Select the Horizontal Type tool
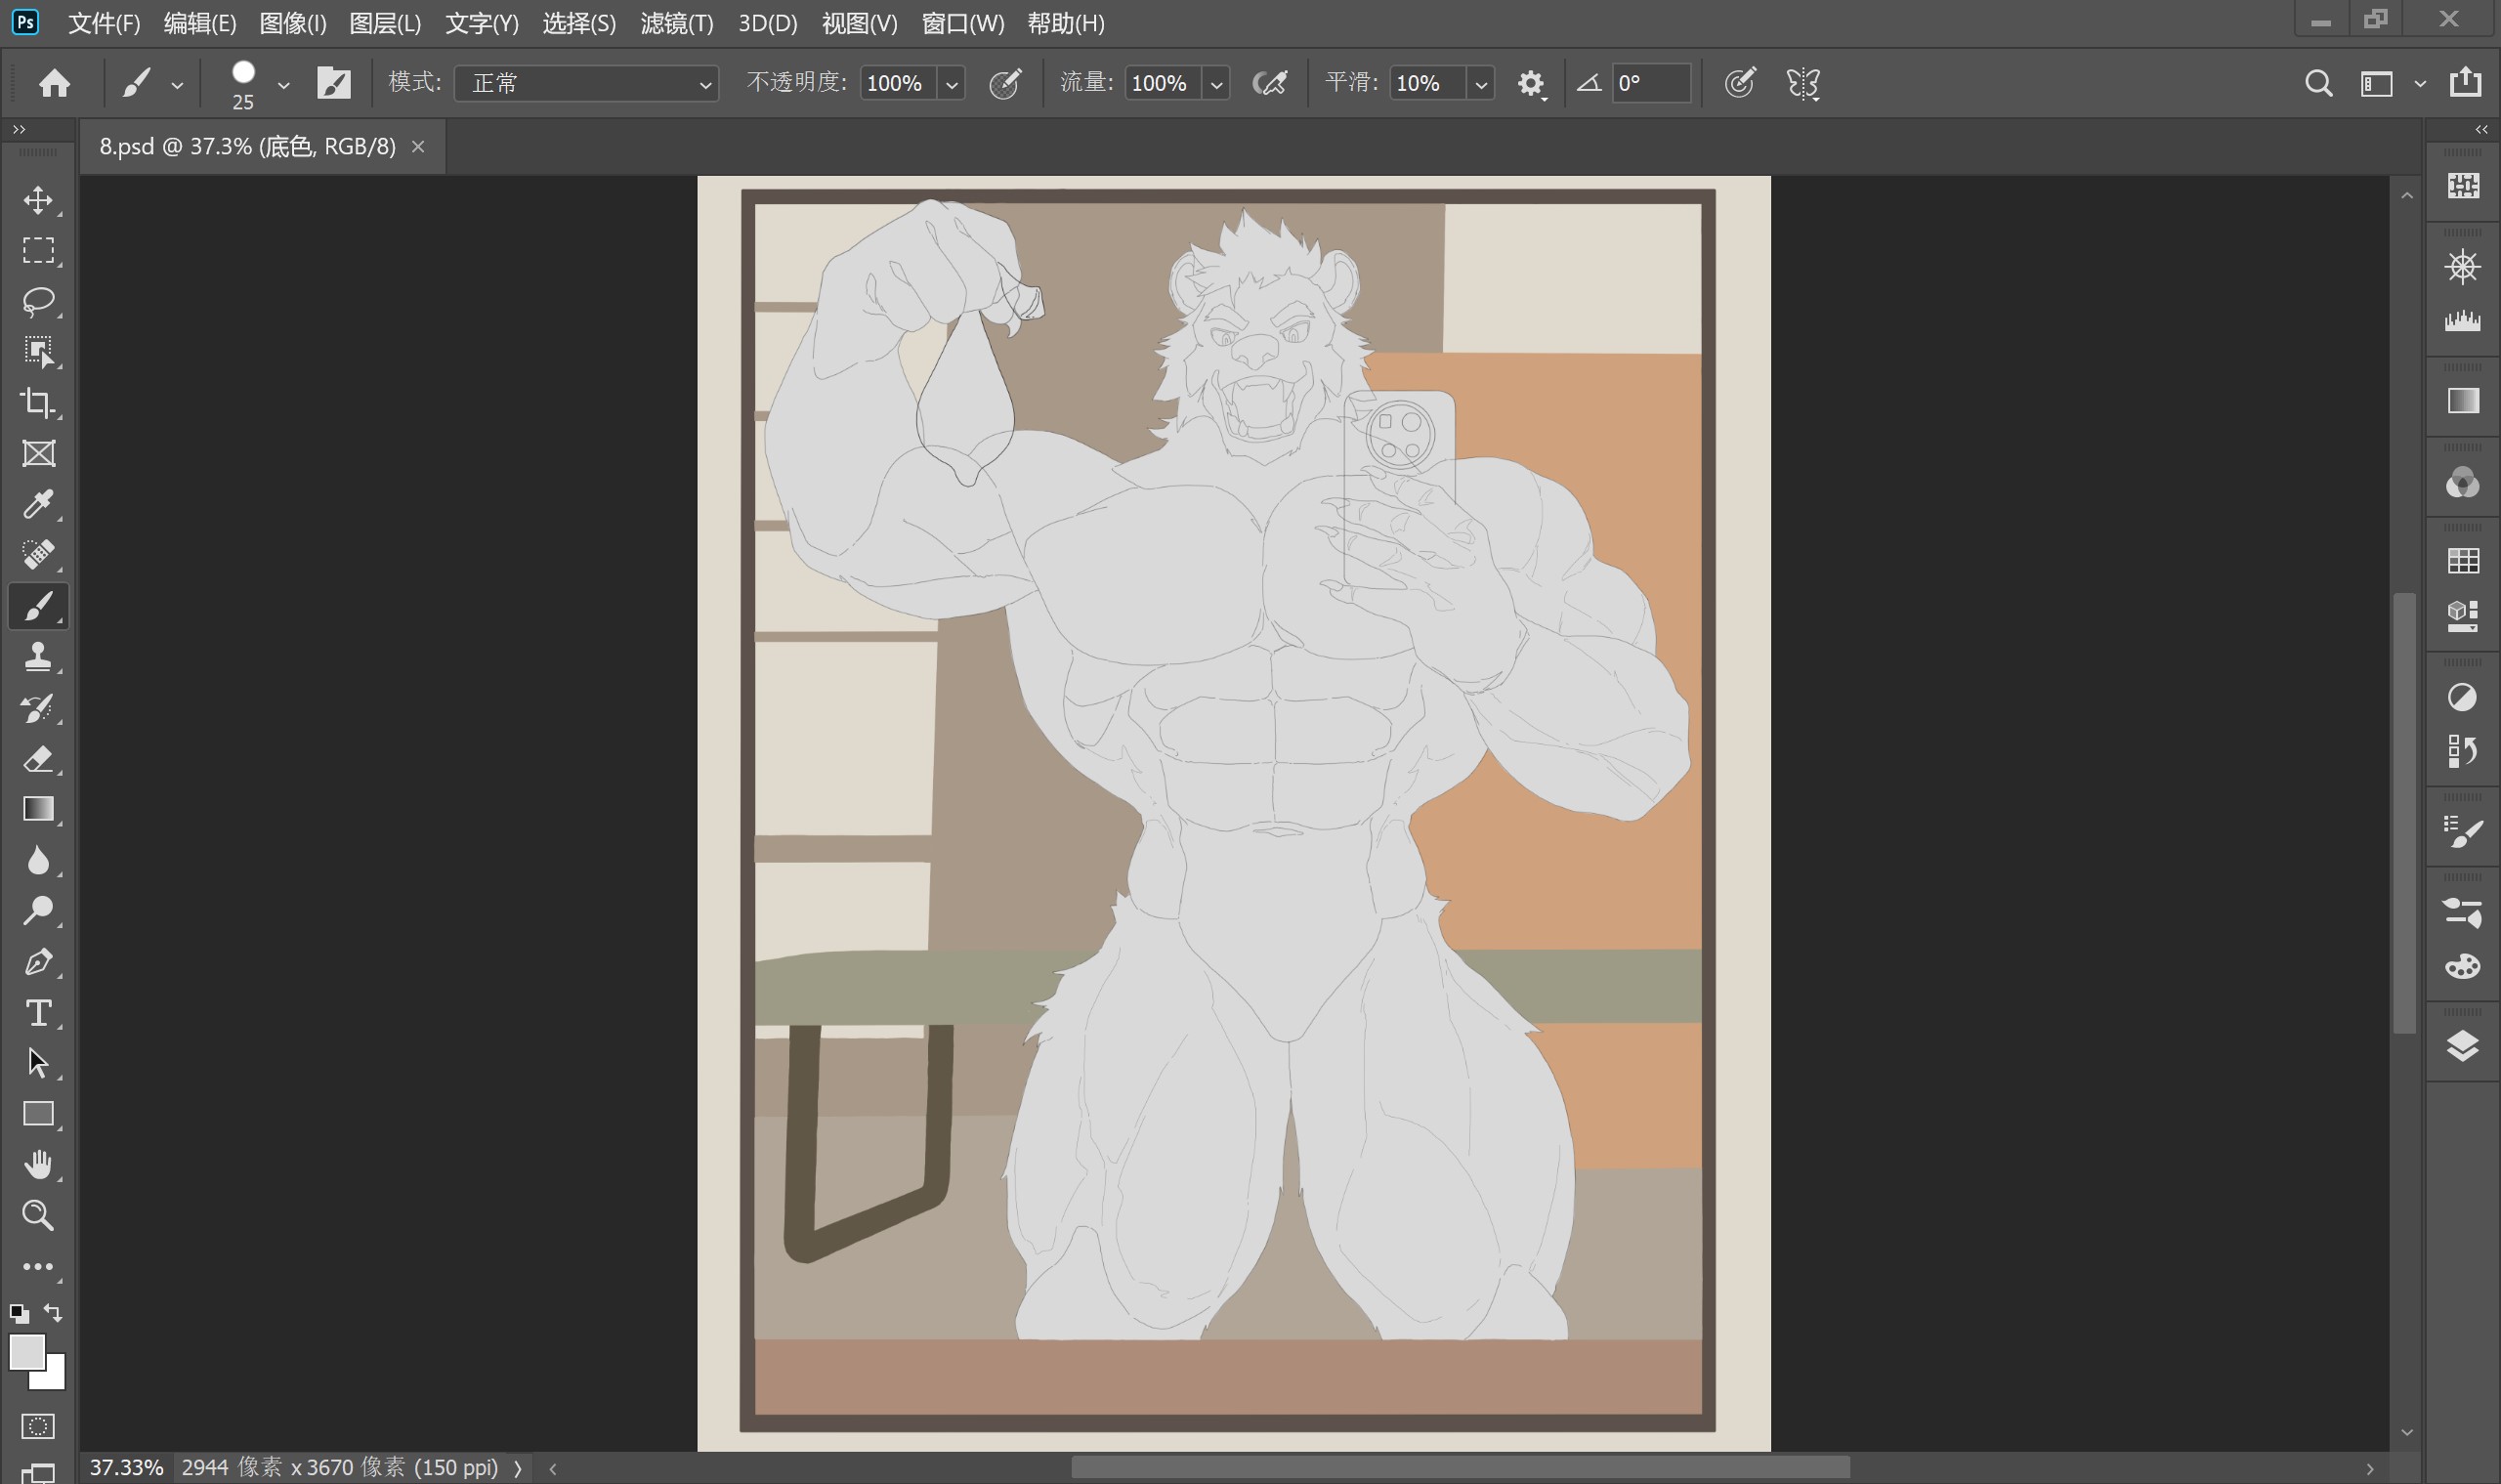The image size is (2501, 1484). coord(38,1013)
